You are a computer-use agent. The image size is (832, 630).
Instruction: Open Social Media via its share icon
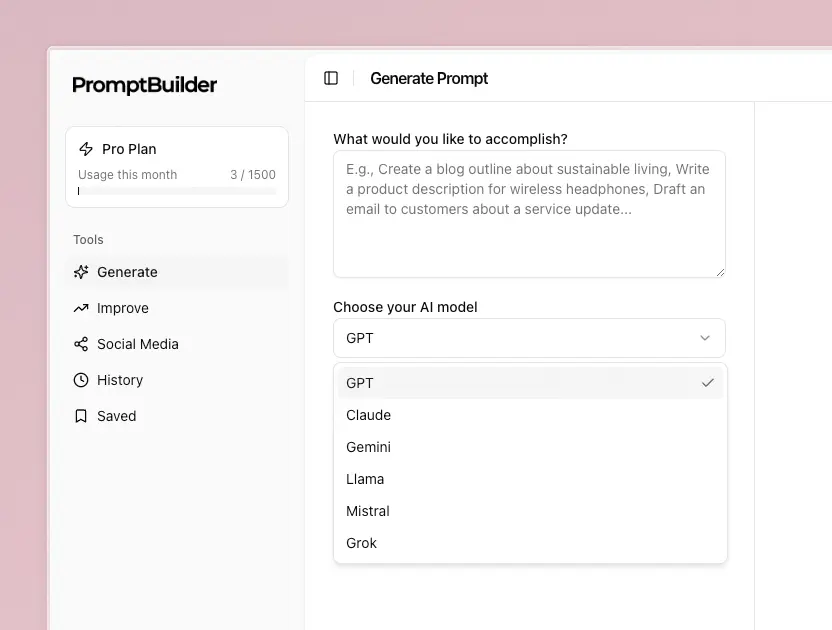(x=81, y=344)
